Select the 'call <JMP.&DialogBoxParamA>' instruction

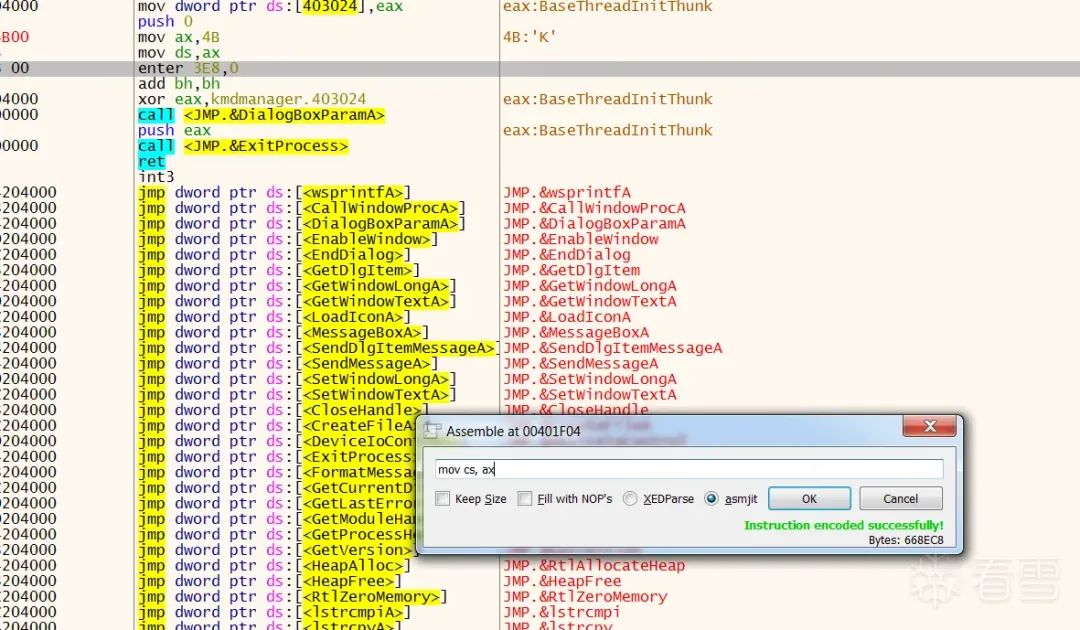(x=261, y=115)
